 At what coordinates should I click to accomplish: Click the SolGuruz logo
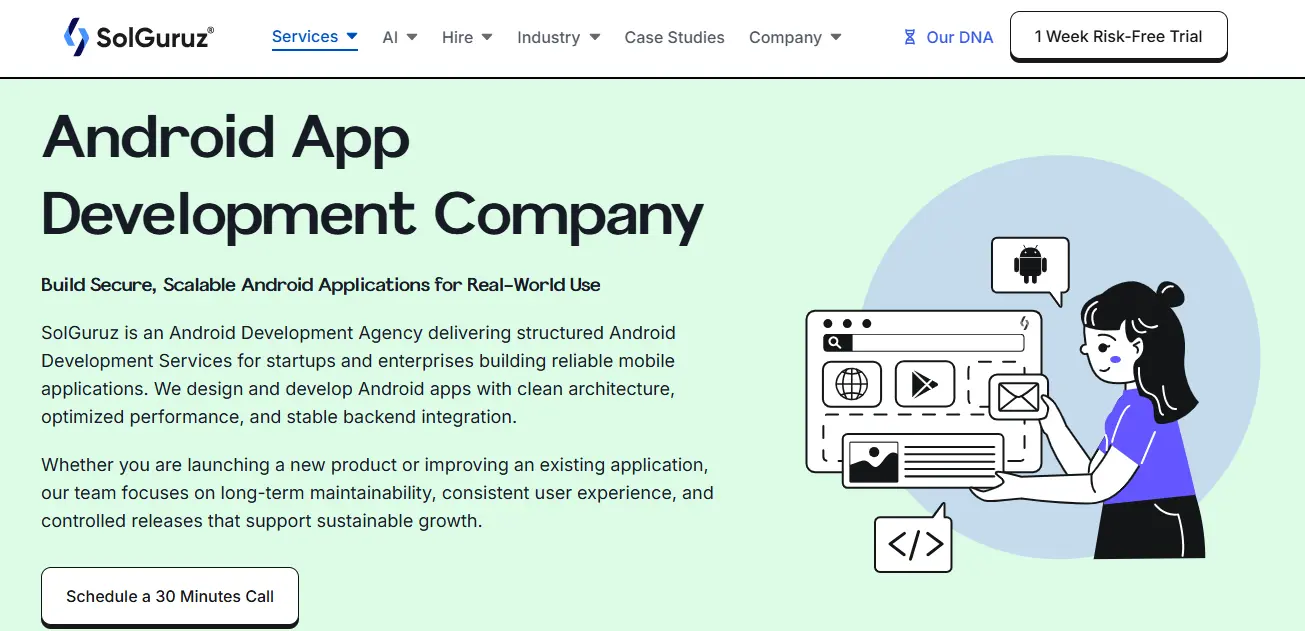[138, 37]
